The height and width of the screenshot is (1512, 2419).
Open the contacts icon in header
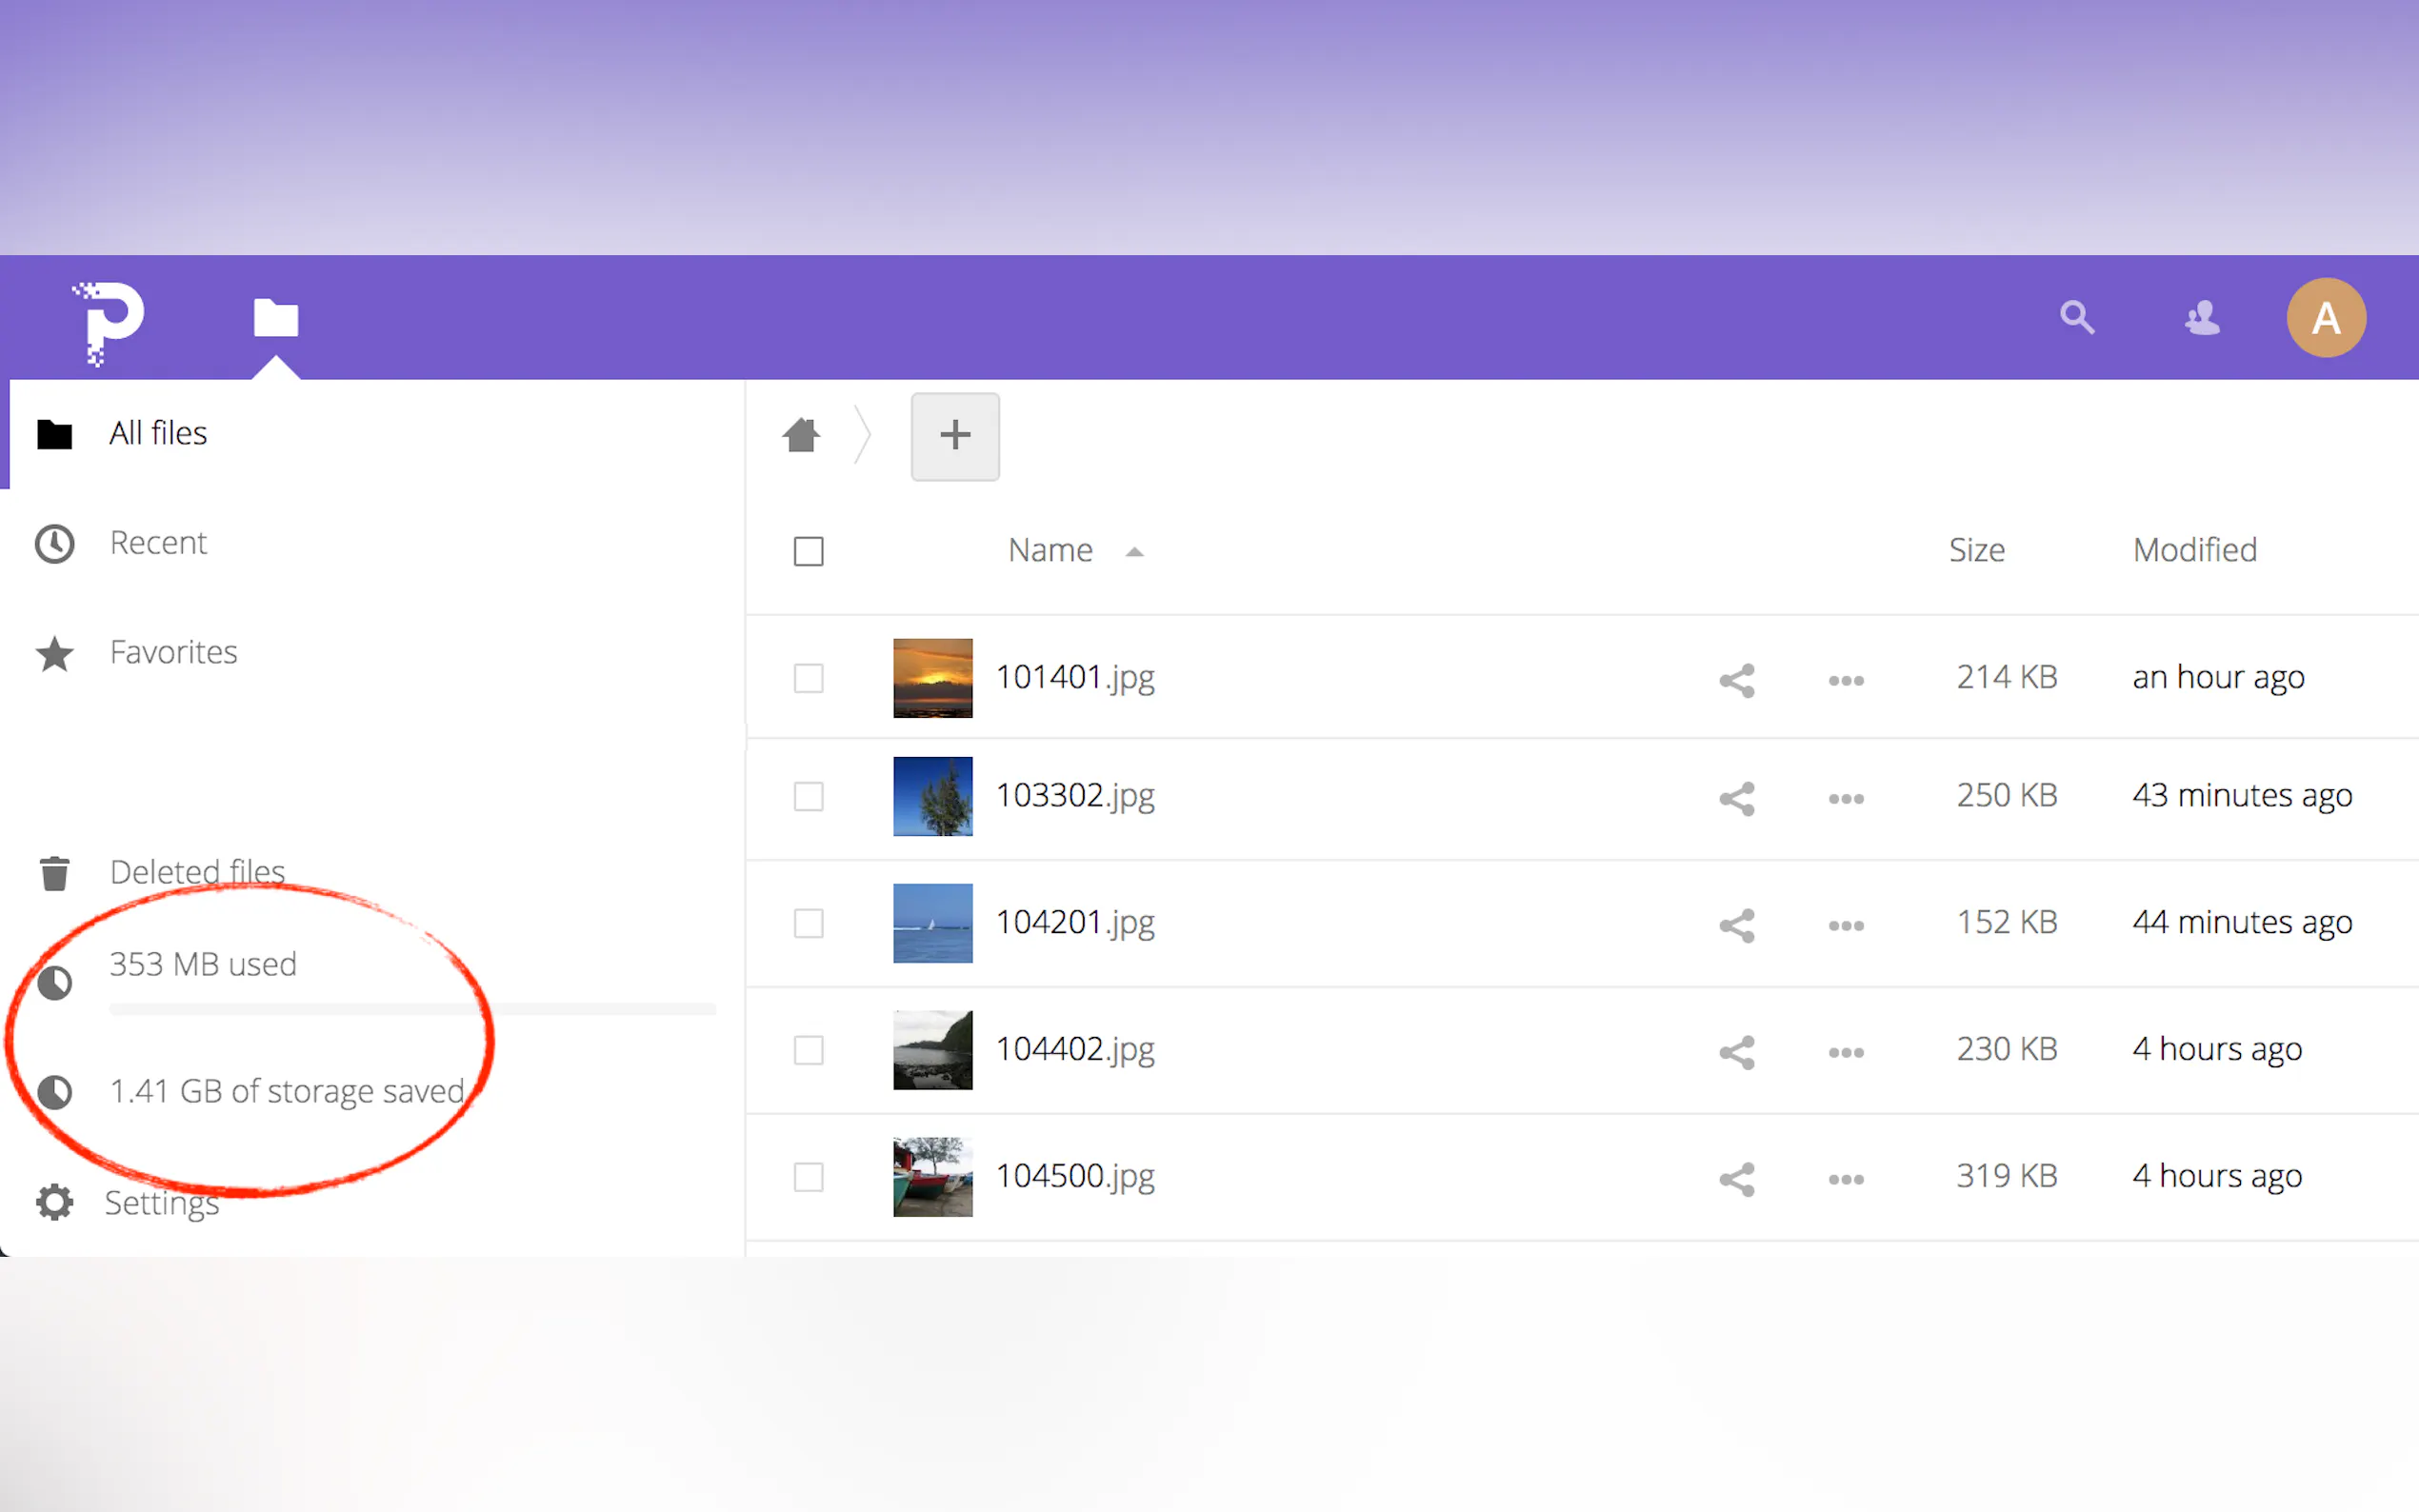pyautogui.click(x=2201, y=318)
